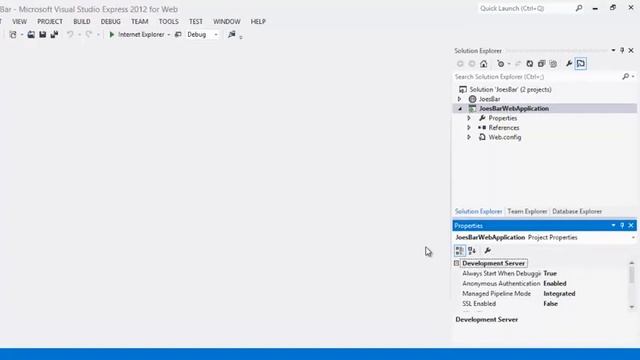
Task: Select the SSL Enabled False value
Action: coord(550,304)
